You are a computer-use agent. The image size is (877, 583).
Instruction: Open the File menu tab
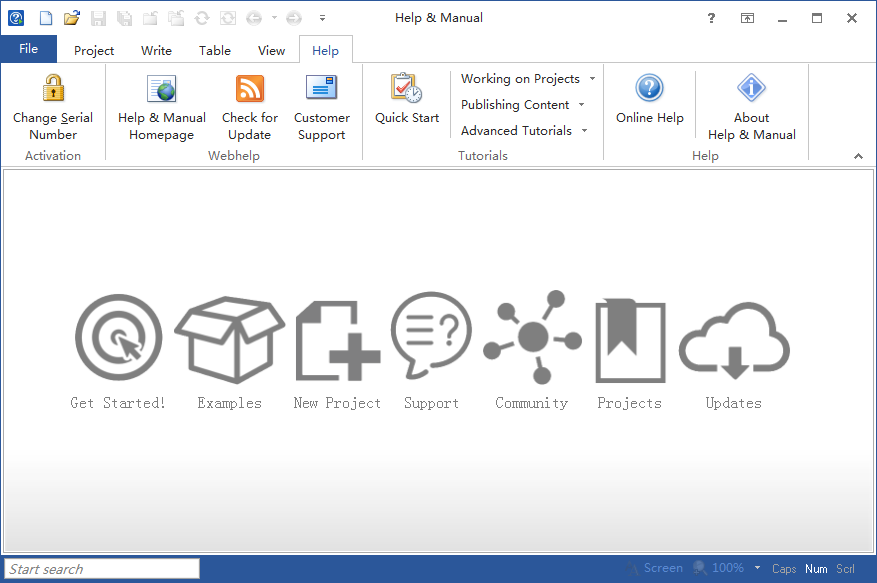[29, 49]
